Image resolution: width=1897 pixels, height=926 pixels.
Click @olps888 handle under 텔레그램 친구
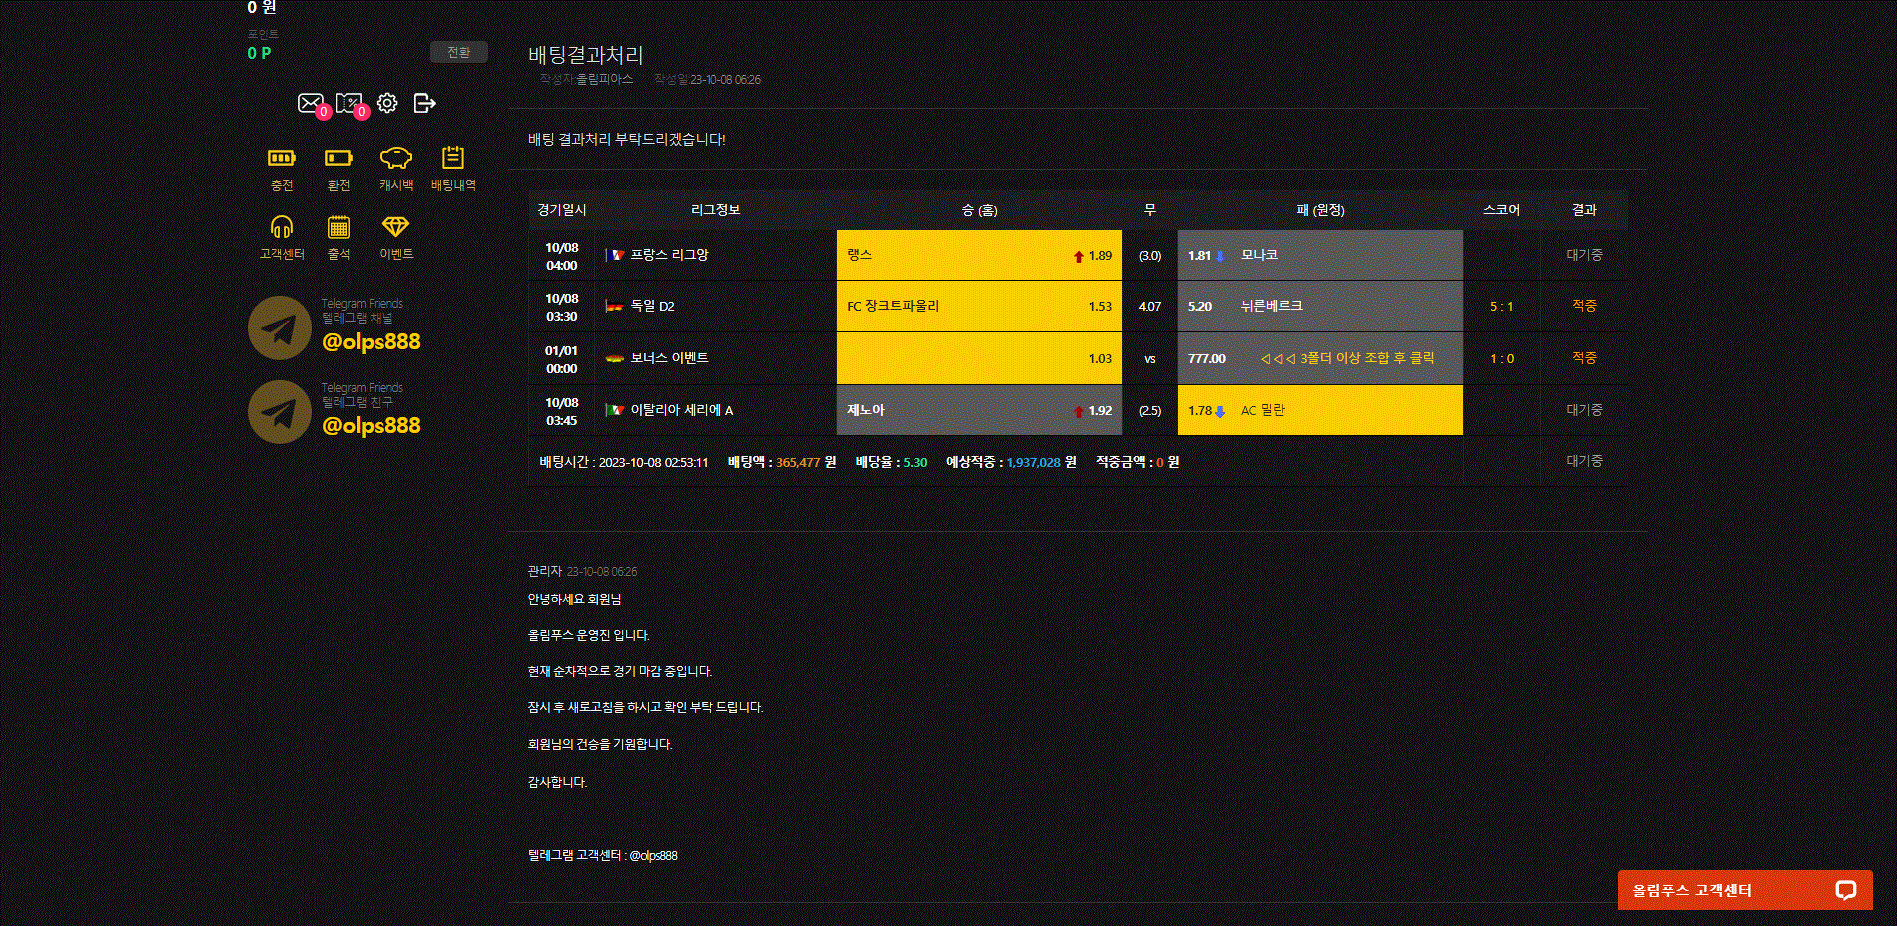(x=371, y=426)
